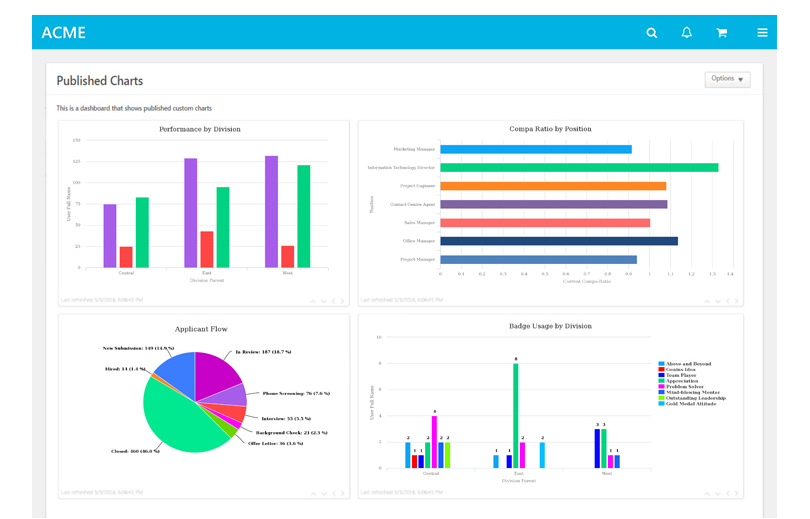The height and width of the screenshot is (519, 810).
Task: Click the 'Interview: 55' pie label
Action: 286,419
